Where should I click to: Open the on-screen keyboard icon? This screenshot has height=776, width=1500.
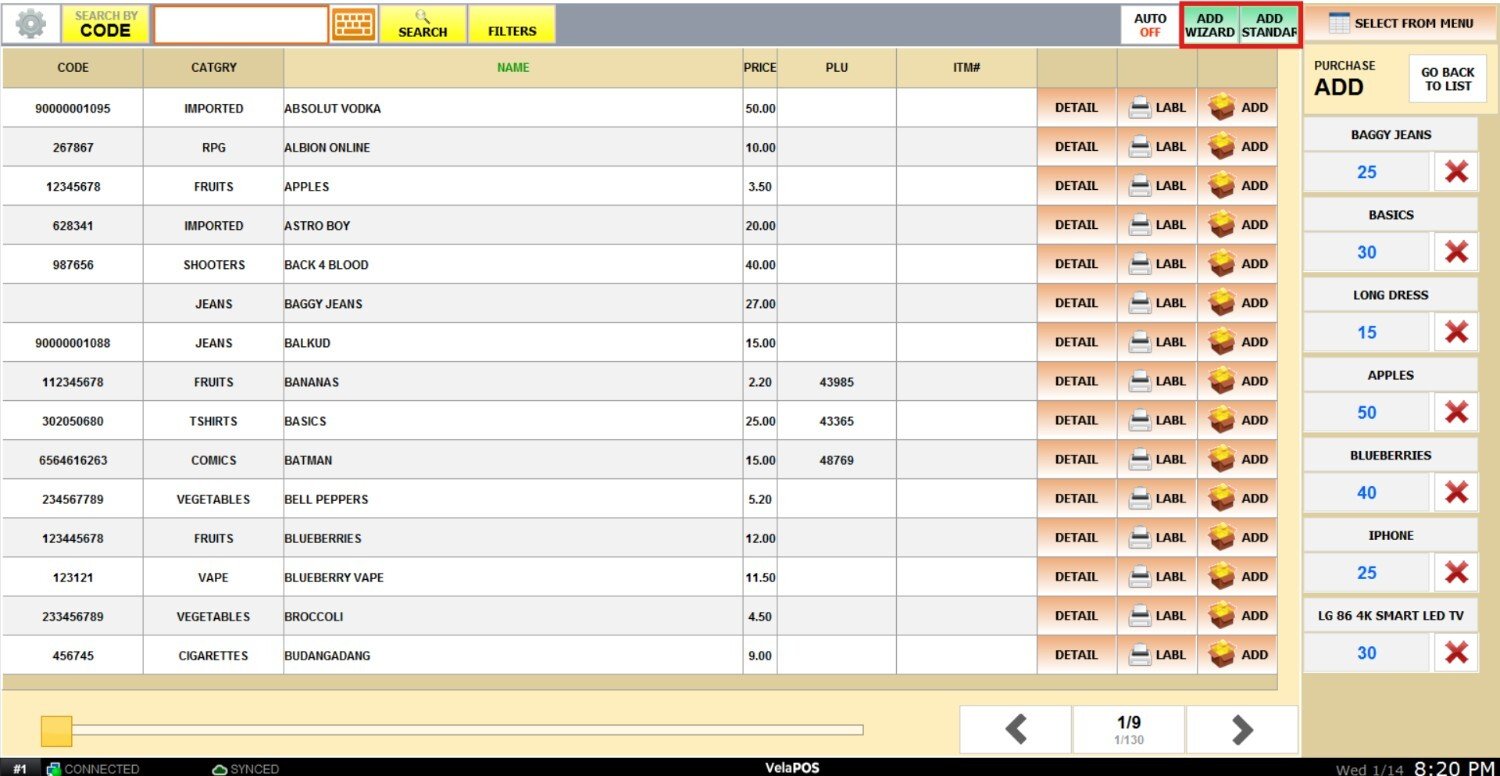[353, 24]
